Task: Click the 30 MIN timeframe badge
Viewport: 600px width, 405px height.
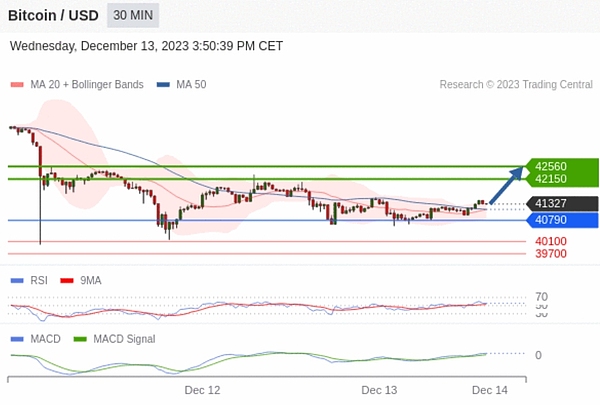Action: click(x=133, y=16)
